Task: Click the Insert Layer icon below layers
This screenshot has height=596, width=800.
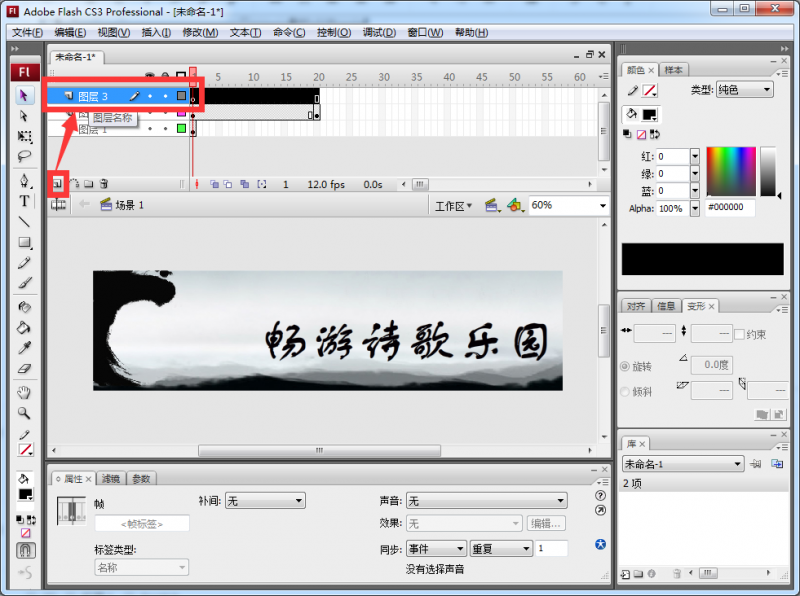Action: (x=58, y=184)
